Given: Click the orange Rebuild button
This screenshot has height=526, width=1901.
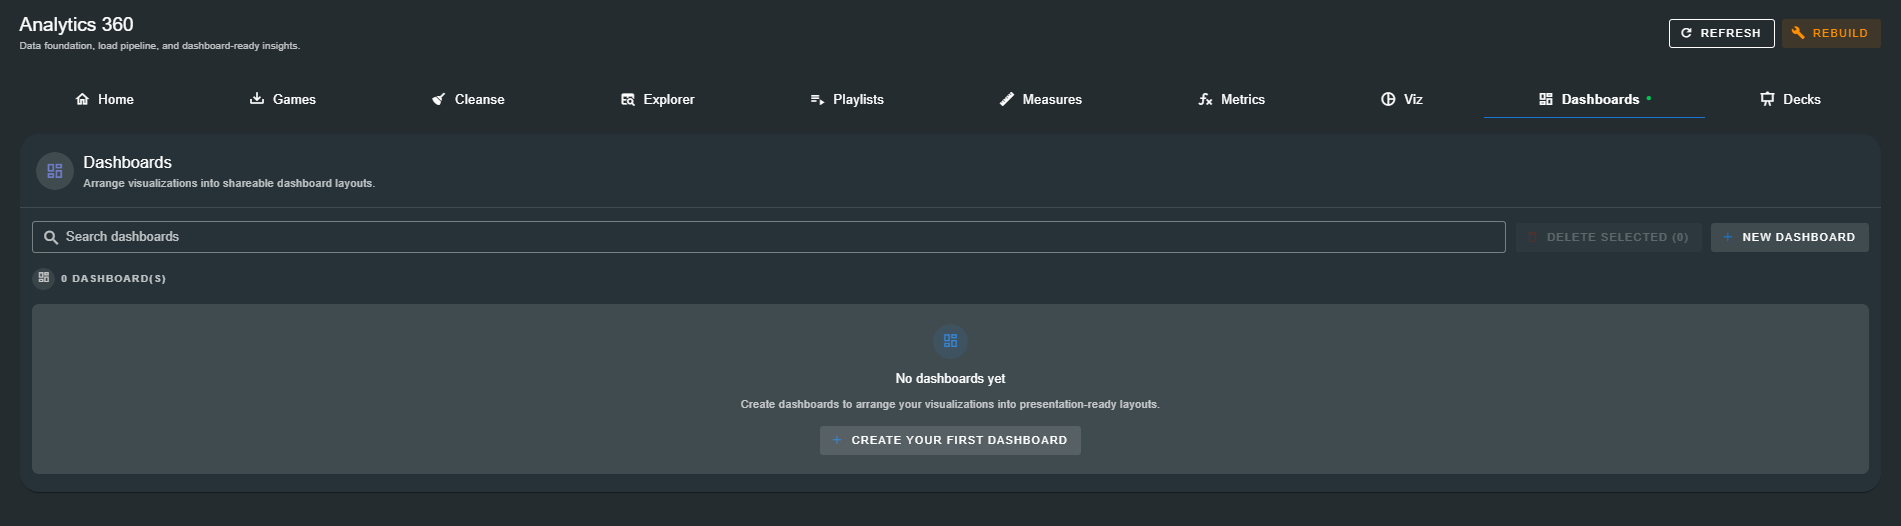Looking at the screenshot, I should coord(1831,33).
